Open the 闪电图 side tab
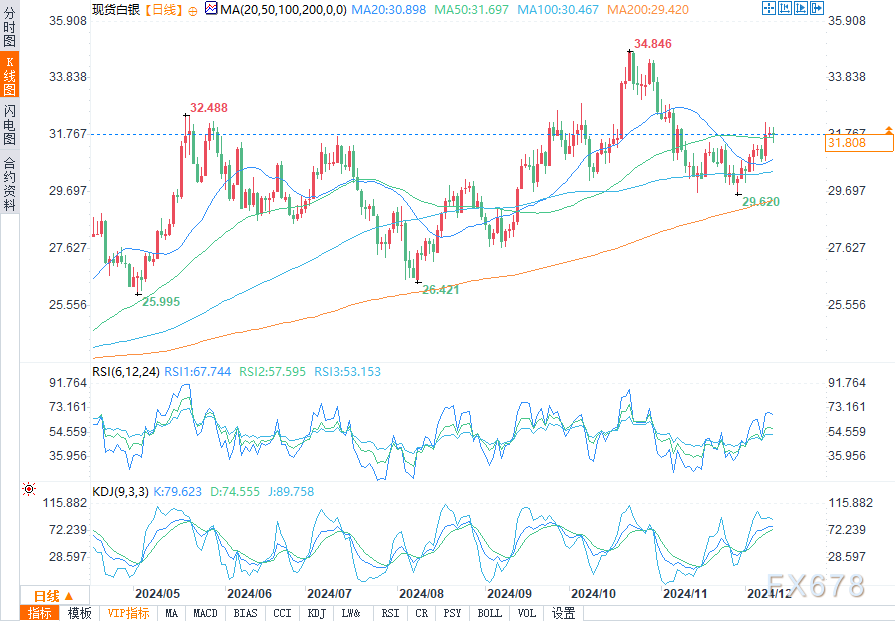 (9, 124)
